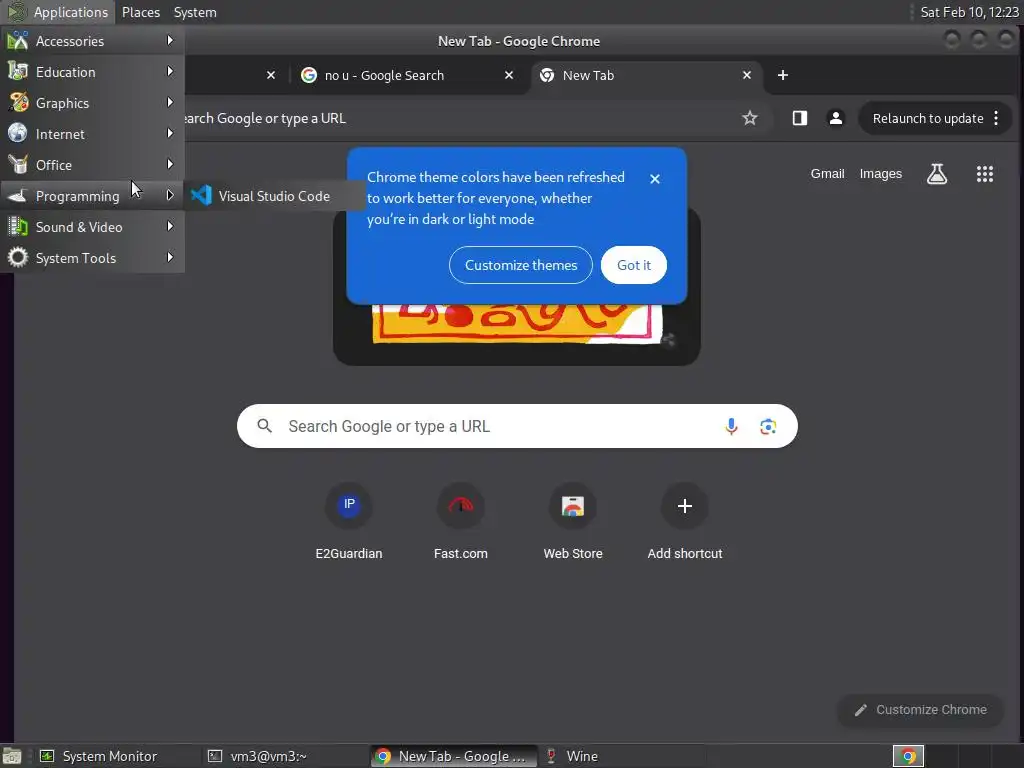The height and width of the screenshot is (768, 1024).
Task: Open the Fast.com shortcut
Action: tap(461, 522)
